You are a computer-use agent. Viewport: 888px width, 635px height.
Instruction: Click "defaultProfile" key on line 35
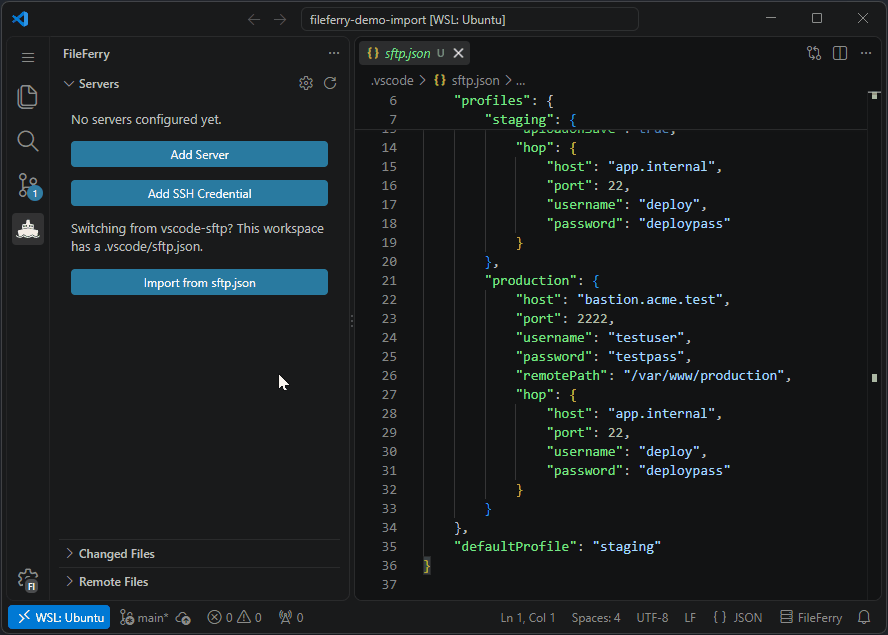click(x=515, y=546)
